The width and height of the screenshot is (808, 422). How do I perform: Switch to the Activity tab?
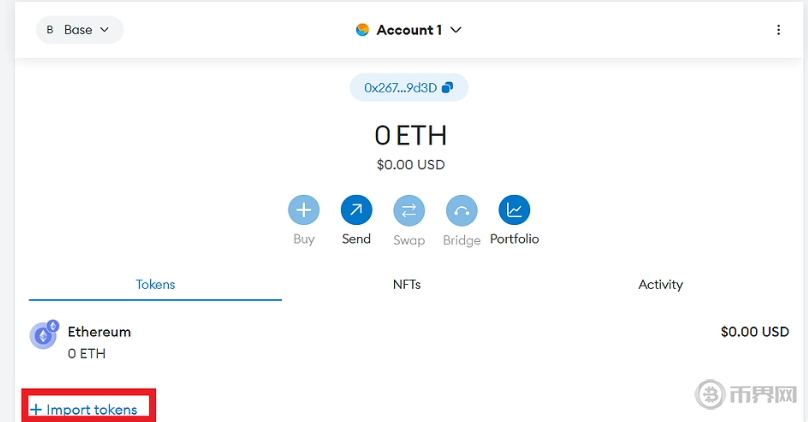click(660, 284)
